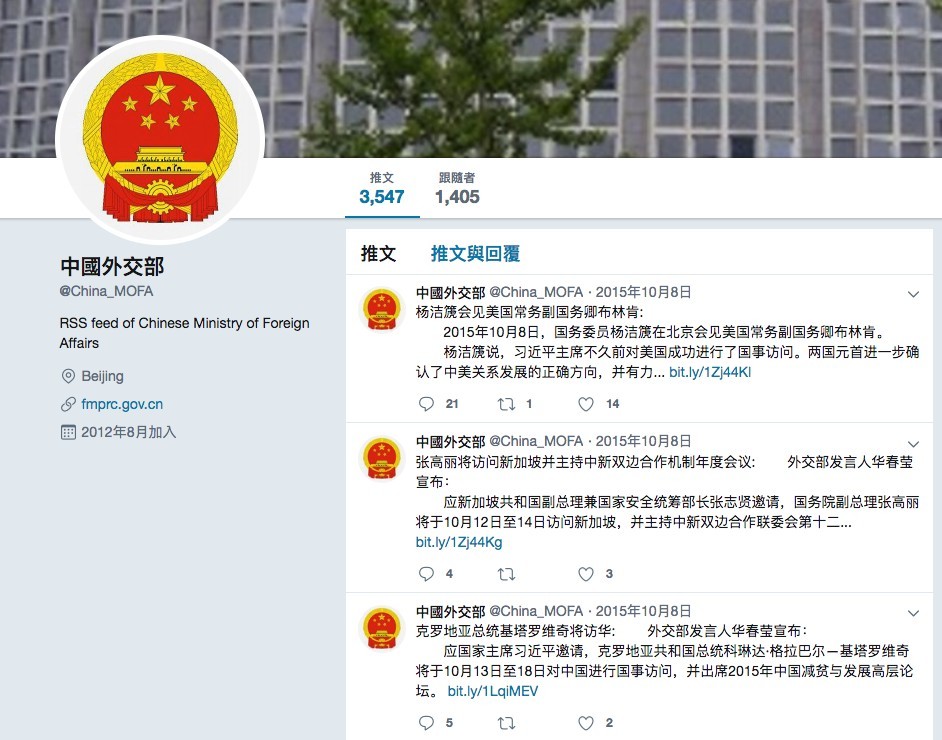Expand options chevron on first tweet
The width and height of the screenshot is (942, 740).
(x=913, y=294)
